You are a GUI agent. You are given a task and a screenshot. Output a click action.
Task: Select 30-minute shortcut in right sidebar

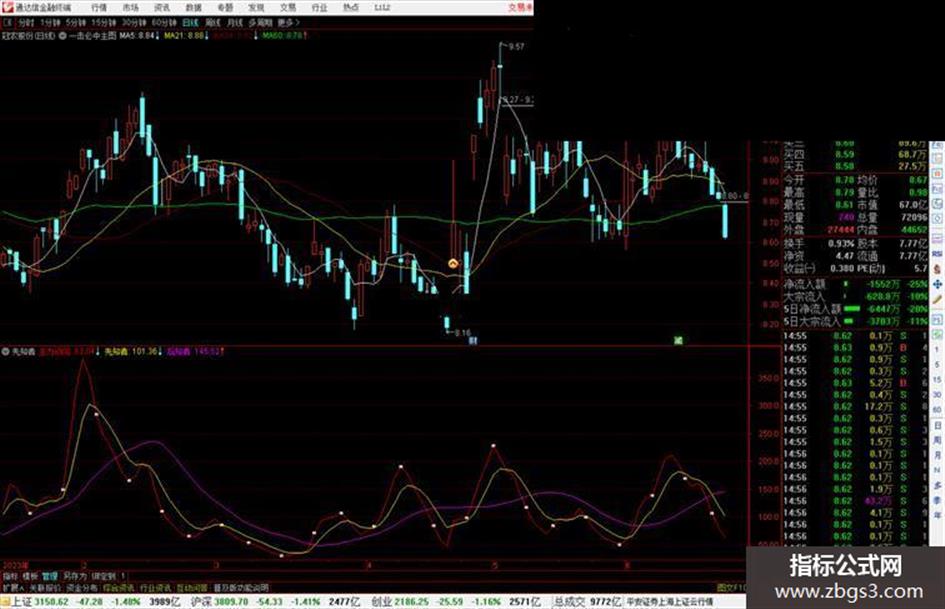(x=937, y=395)
